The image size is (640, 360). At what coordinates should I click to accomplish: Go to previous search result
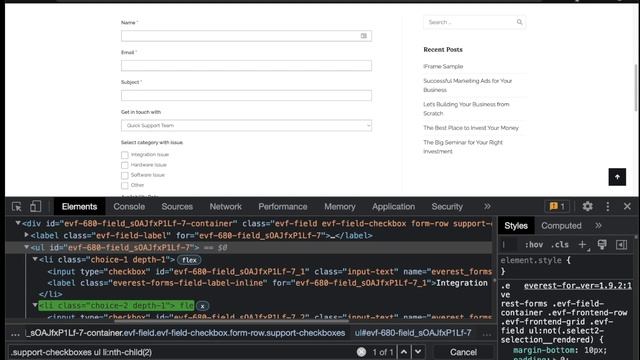pos(404,352)
